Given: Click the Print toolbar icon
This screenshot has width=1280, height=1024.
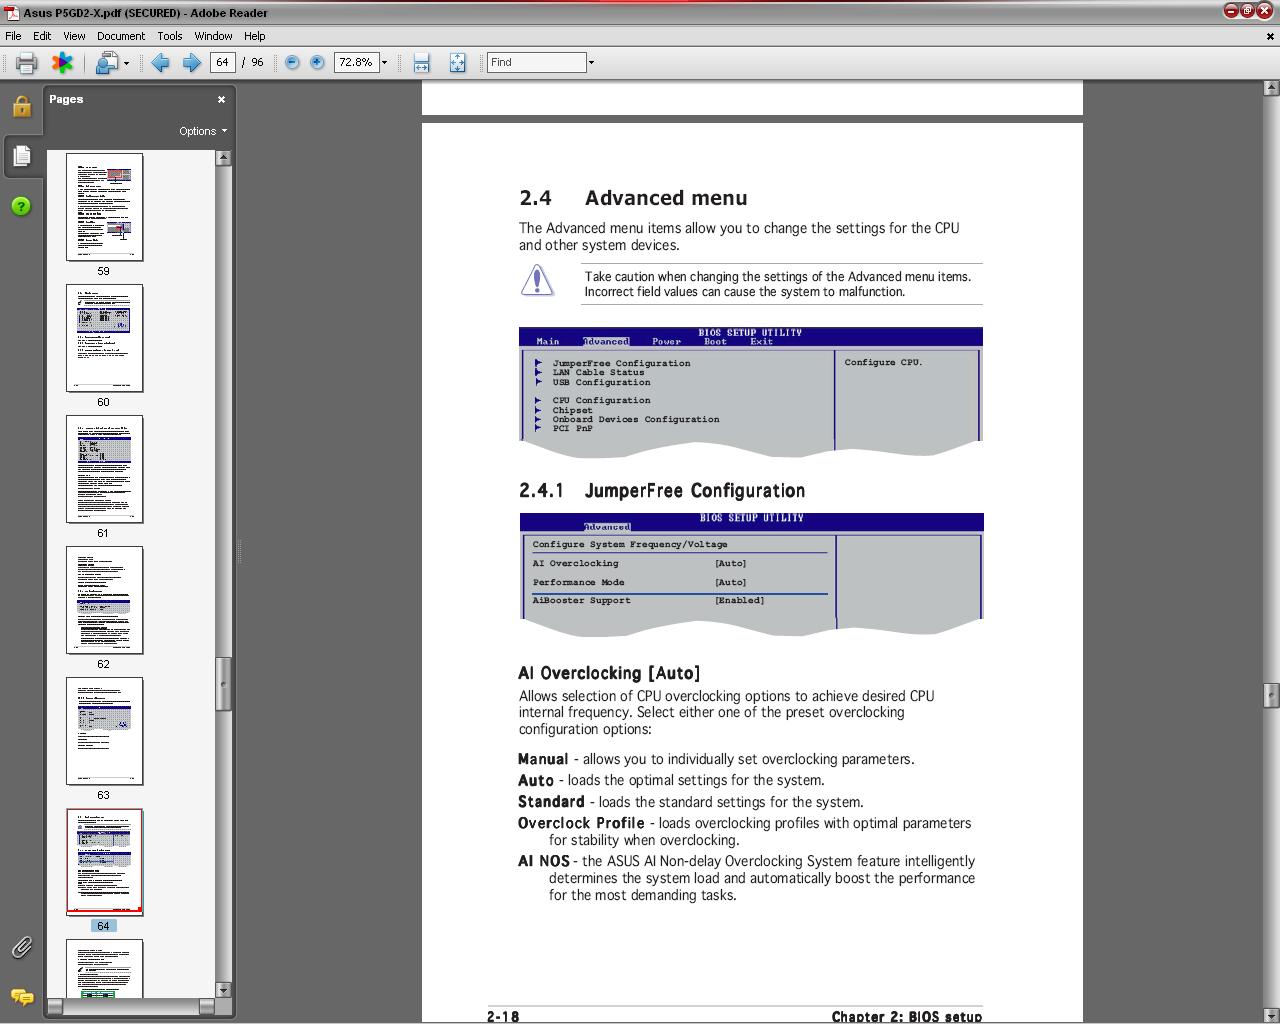Looking at the screenshot, I should (26, 63).
